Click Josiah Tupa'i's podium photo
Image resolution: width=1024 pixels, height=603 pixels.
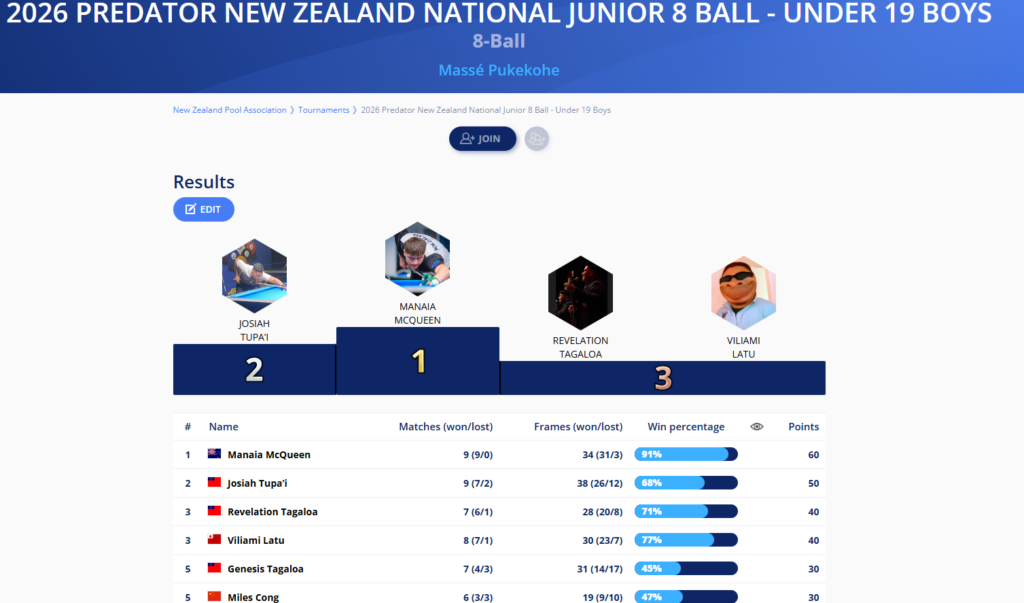click(x=254, y=275)
